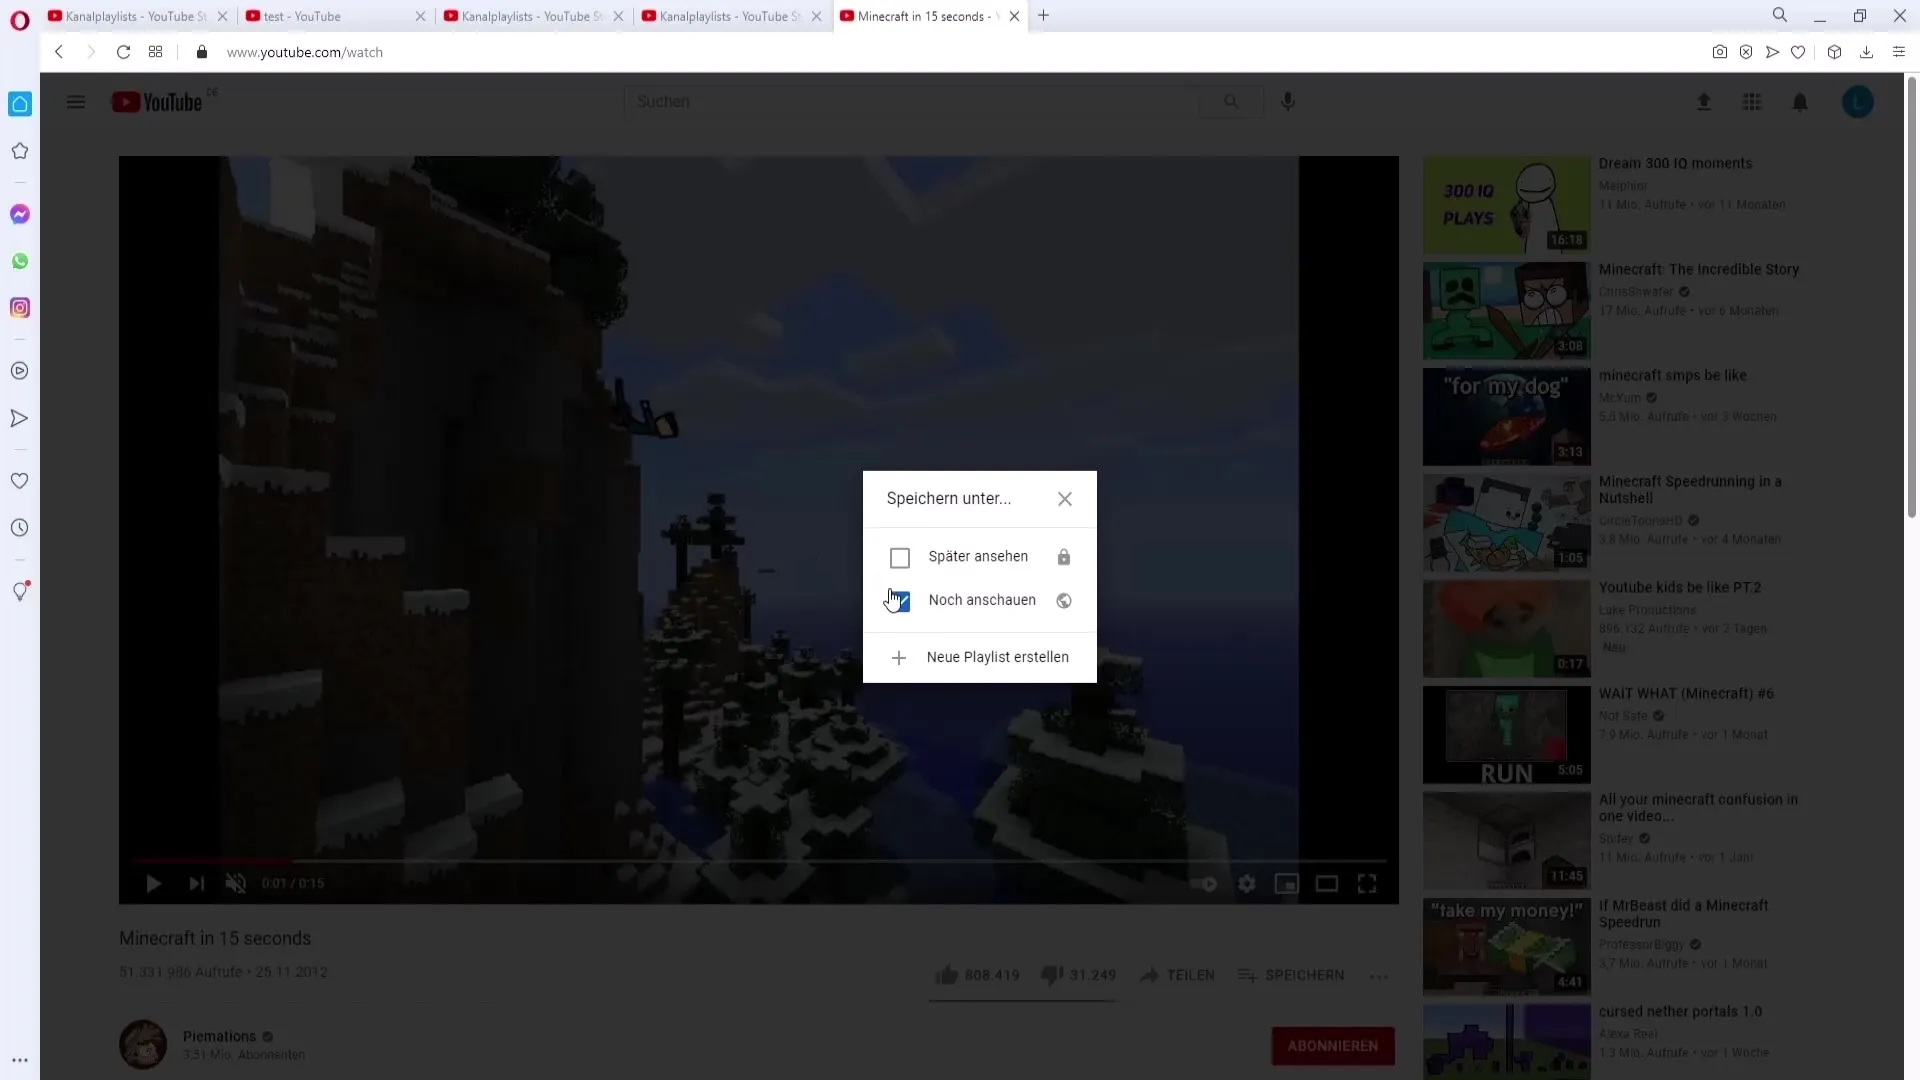Click the YouTube search magnifier button
The height and width of the screenshot is (1080, 1920).
coord(1231,102)
